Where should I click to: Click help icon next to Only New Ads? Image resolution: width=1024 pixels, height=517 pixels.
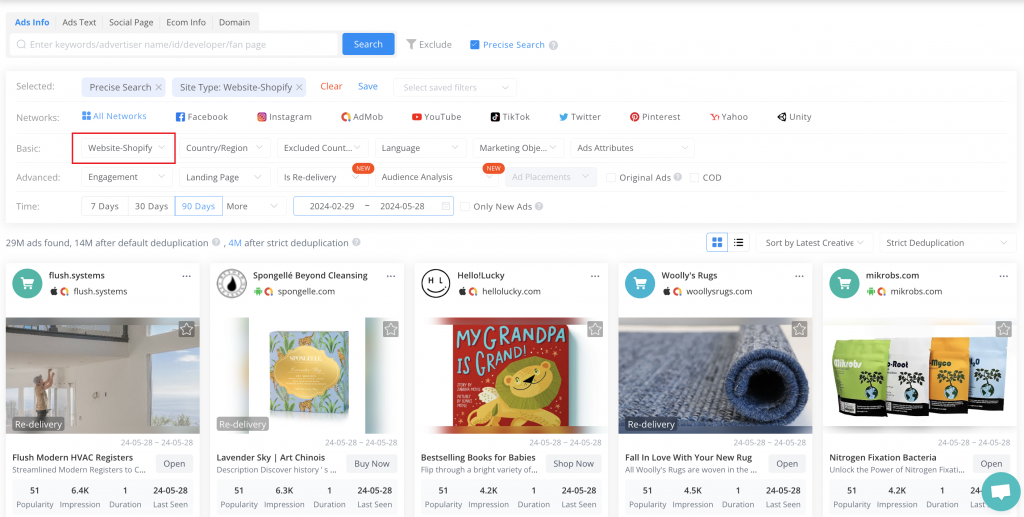point(539,206)
